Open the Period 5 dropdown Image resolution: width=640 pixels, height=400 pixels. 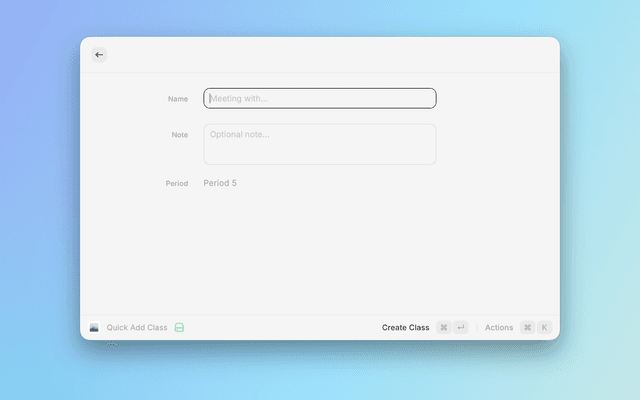point(221,183)
